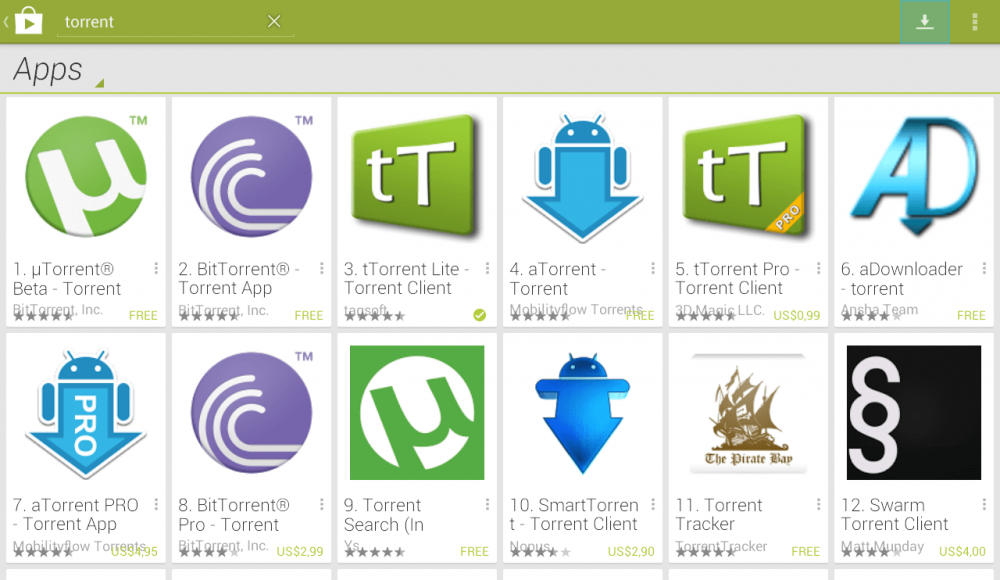Select title '9. Torrent Search (In'
The image size is (1000, 580).
point(384,515)
